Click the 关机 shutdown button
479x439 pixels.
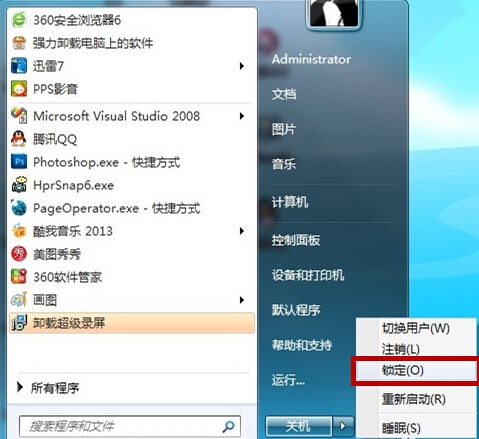coord(299,426)
